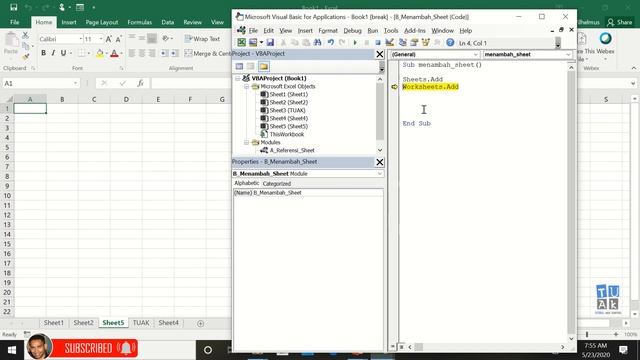Click View Object icon in Project panel
This screenshot has width=640, height=360.
point(251,66)
